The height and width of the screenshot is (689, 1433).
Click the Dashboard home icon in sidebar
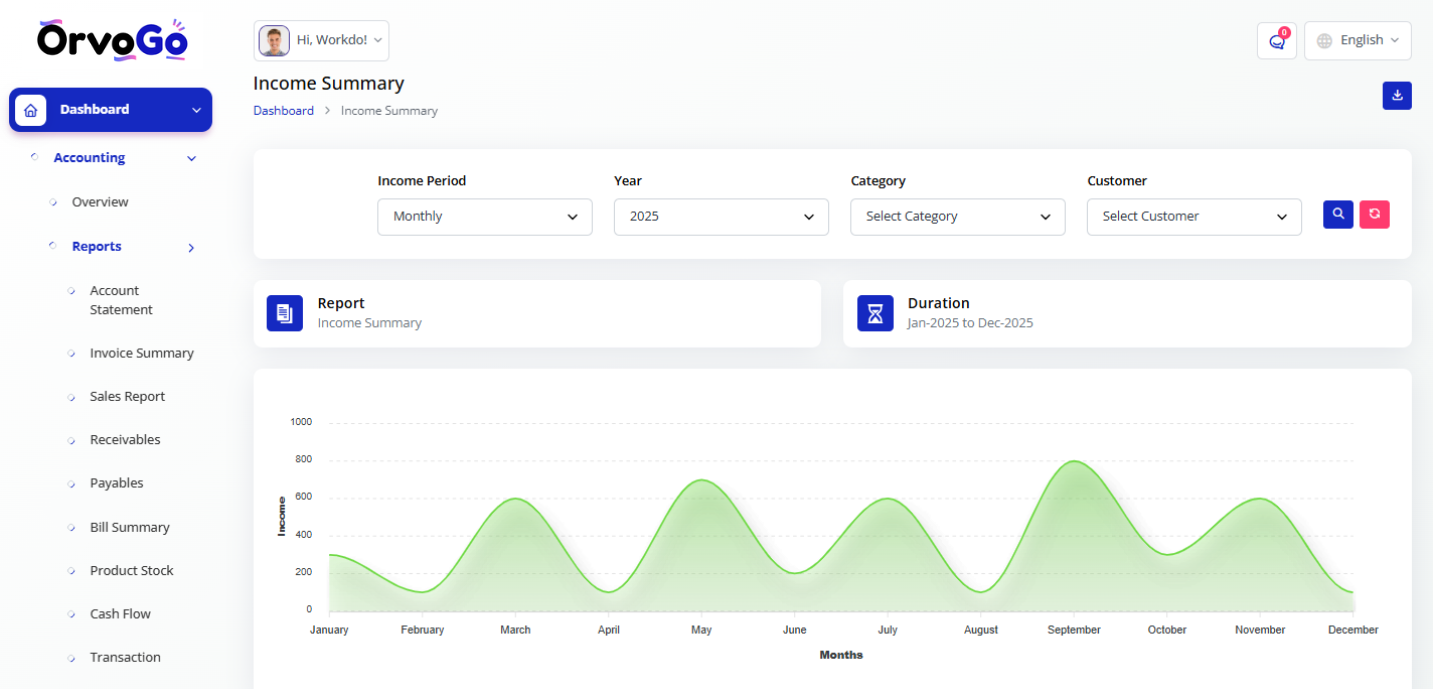pyautogui.click(x=30, y=110)
